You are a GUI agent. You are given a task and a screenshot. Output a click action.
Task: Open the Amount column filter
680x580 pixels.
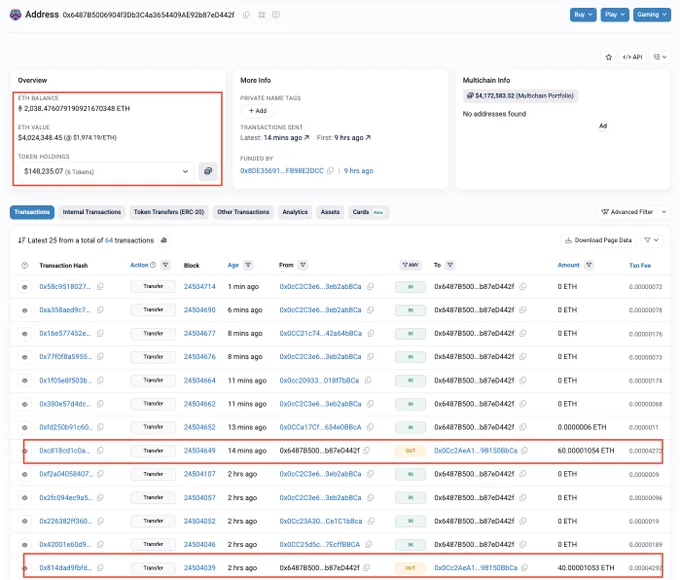[x=588, y=265]
